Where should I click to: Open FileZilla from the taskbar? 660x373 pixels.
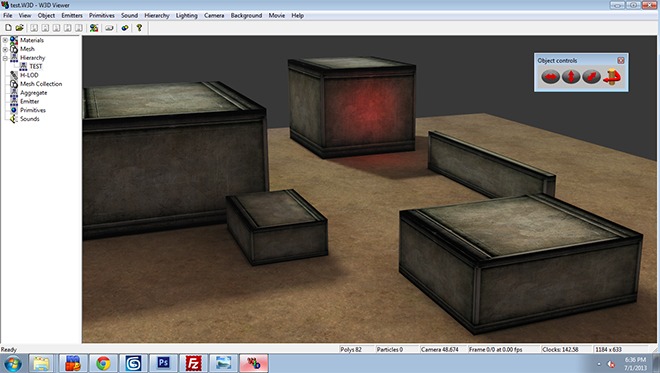click(x=193, y=364)
